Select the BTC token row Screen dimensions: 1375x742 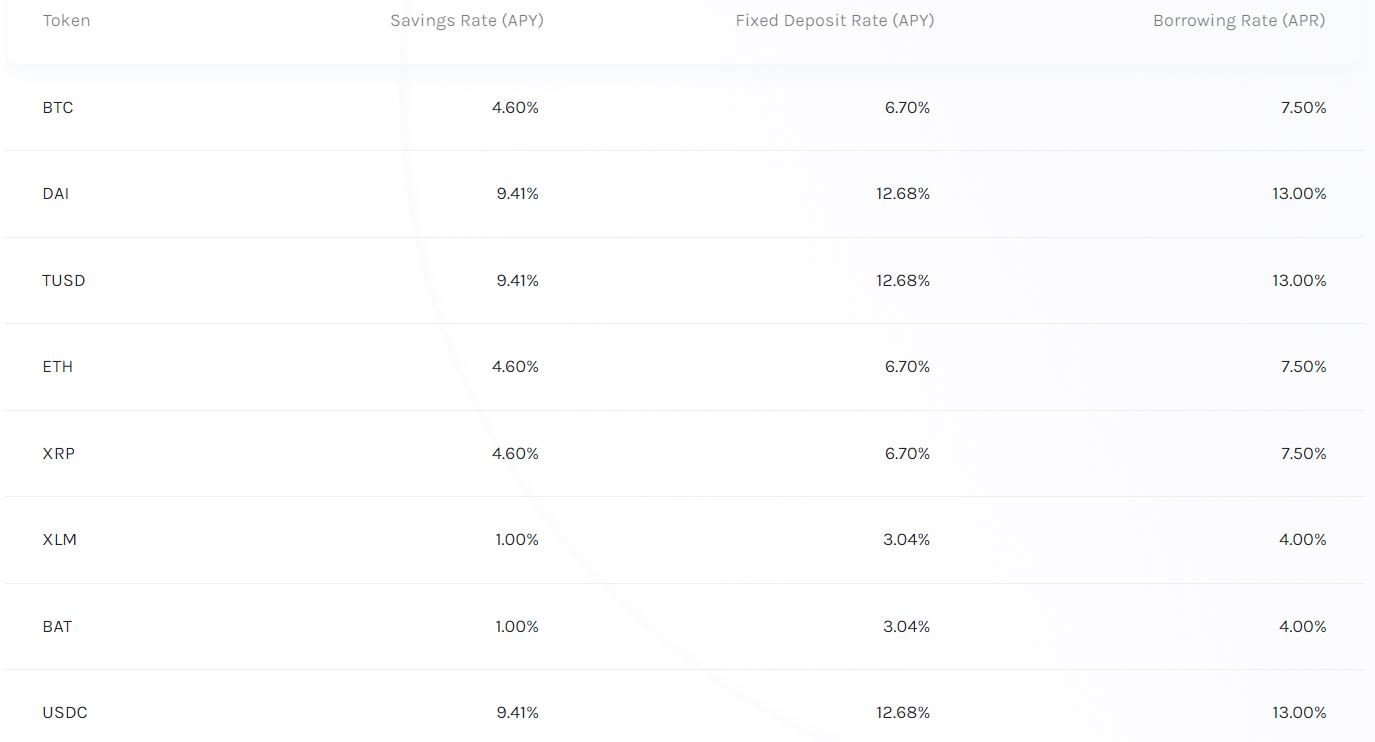click(x=685, y=108)
